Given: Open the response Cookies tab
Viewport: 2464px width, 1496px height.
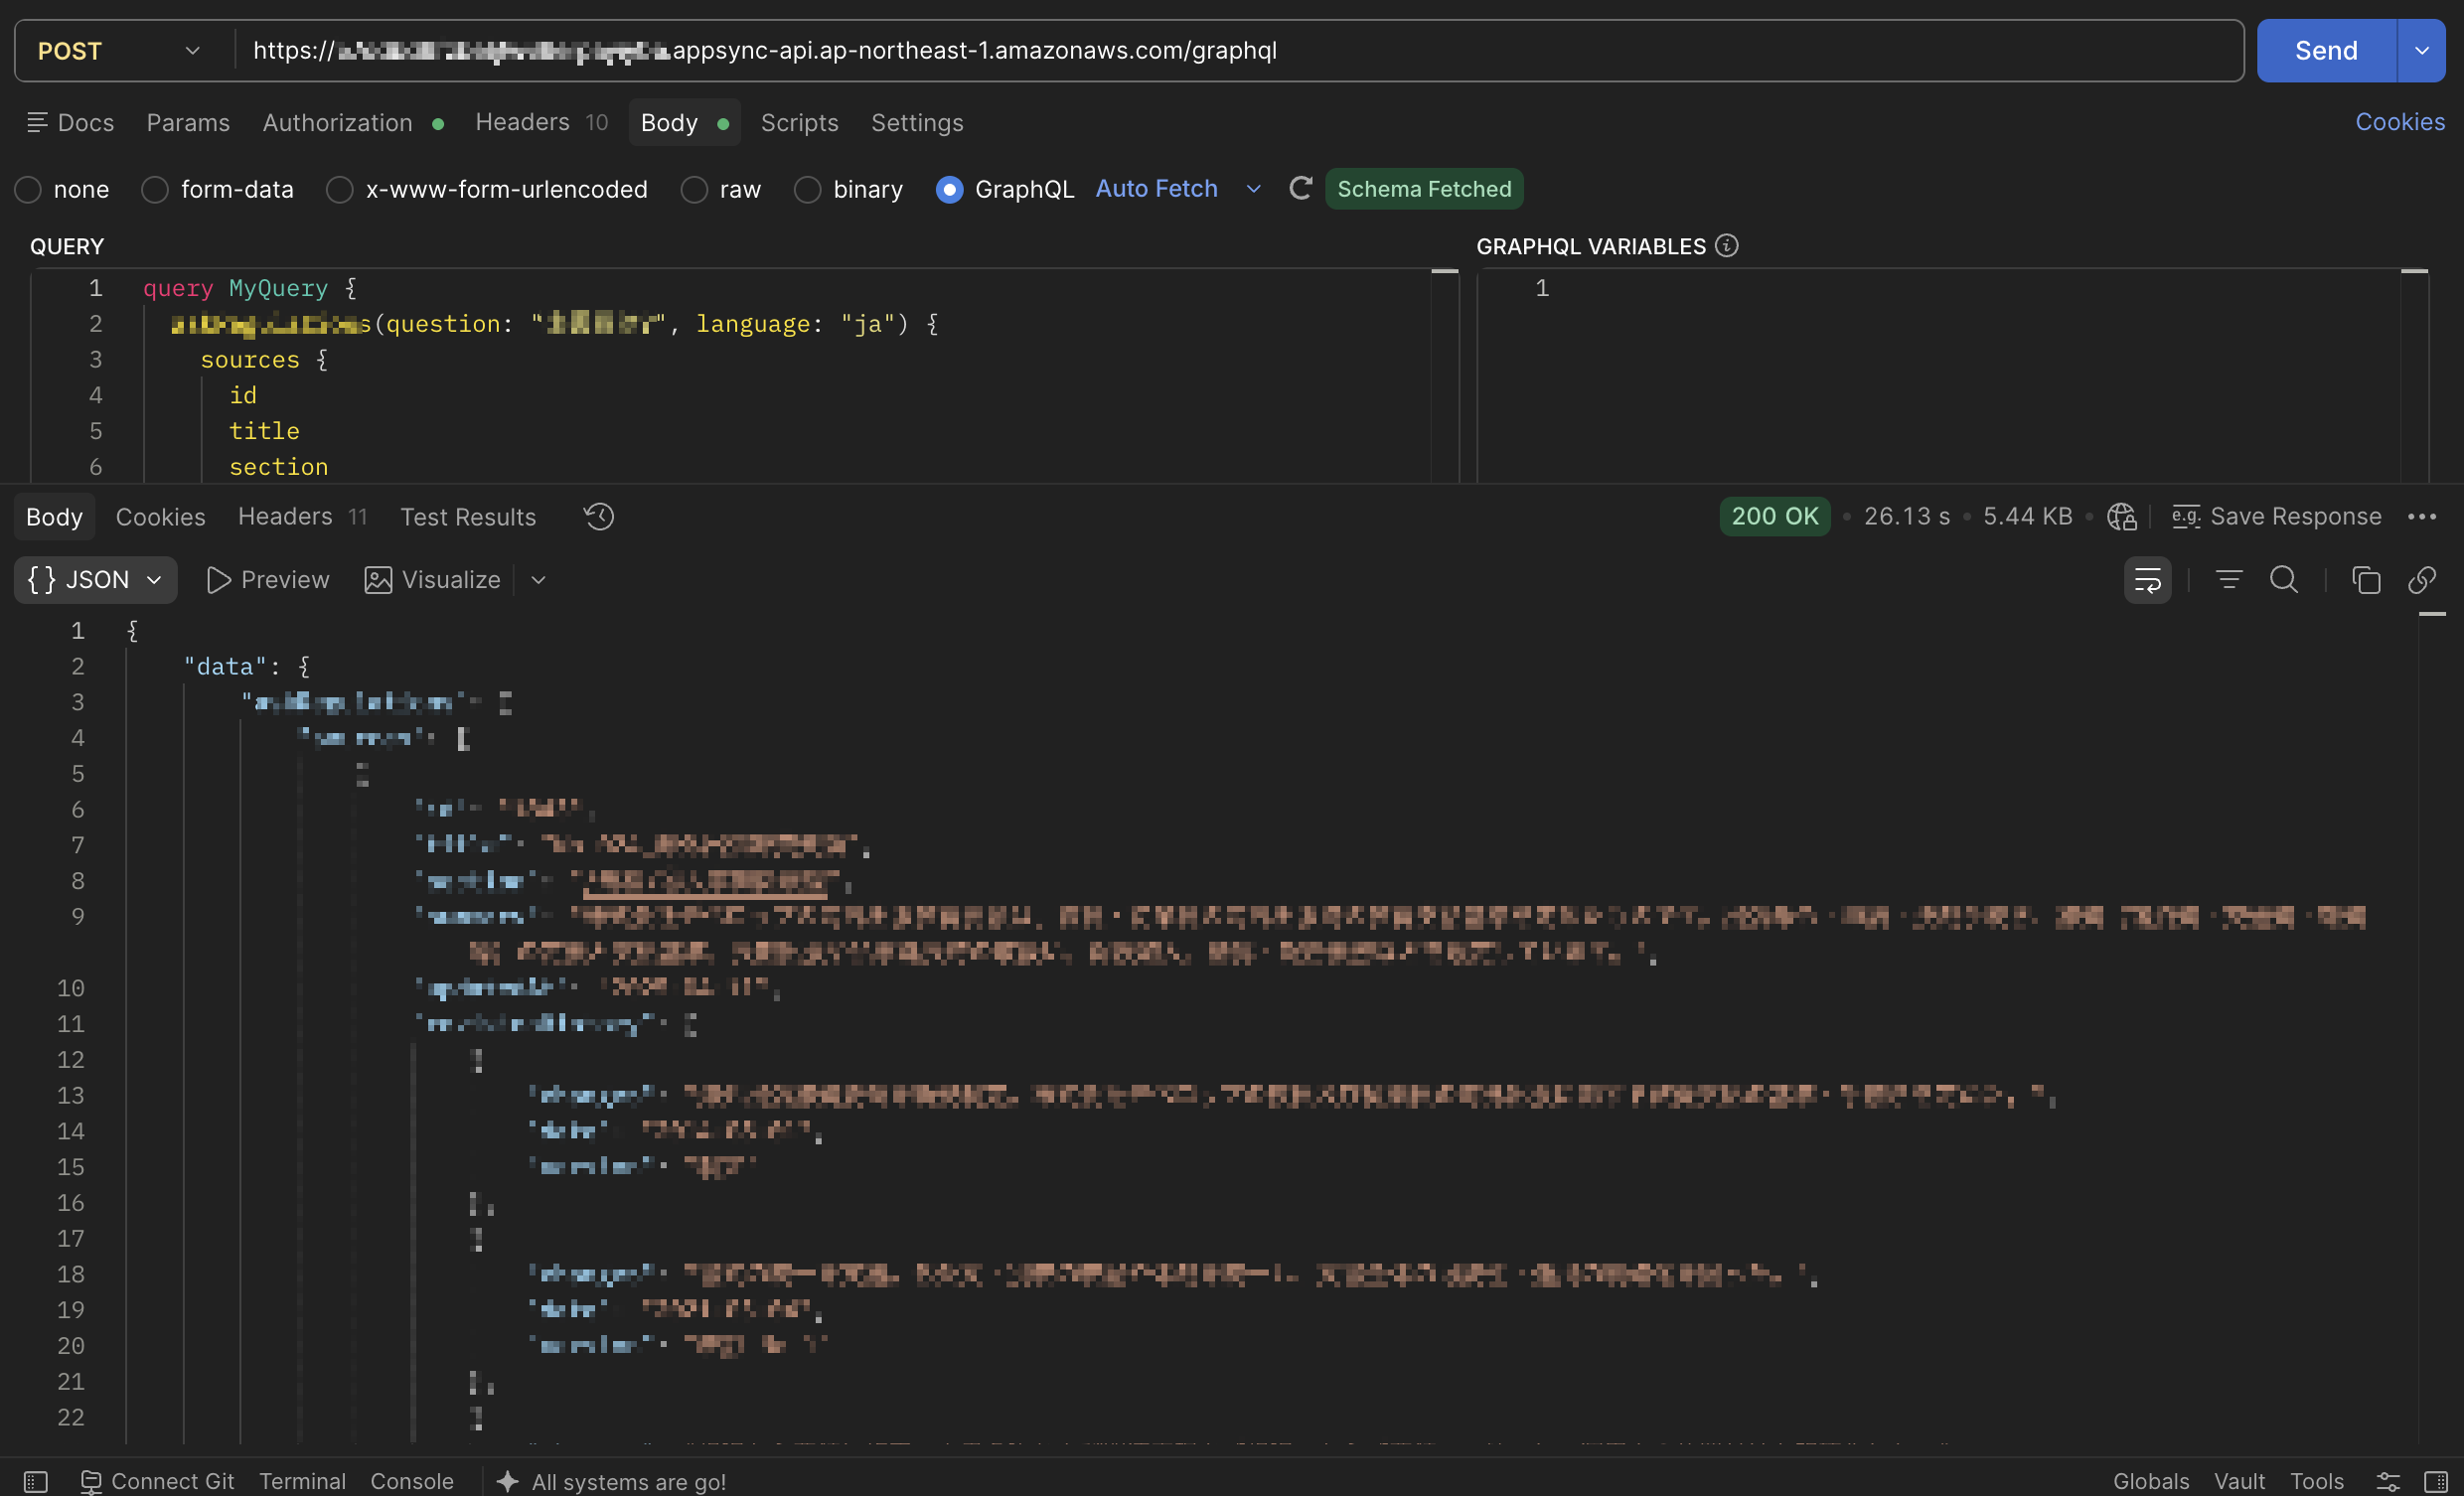Looking at the screenshot, I should tap(160, 517).
